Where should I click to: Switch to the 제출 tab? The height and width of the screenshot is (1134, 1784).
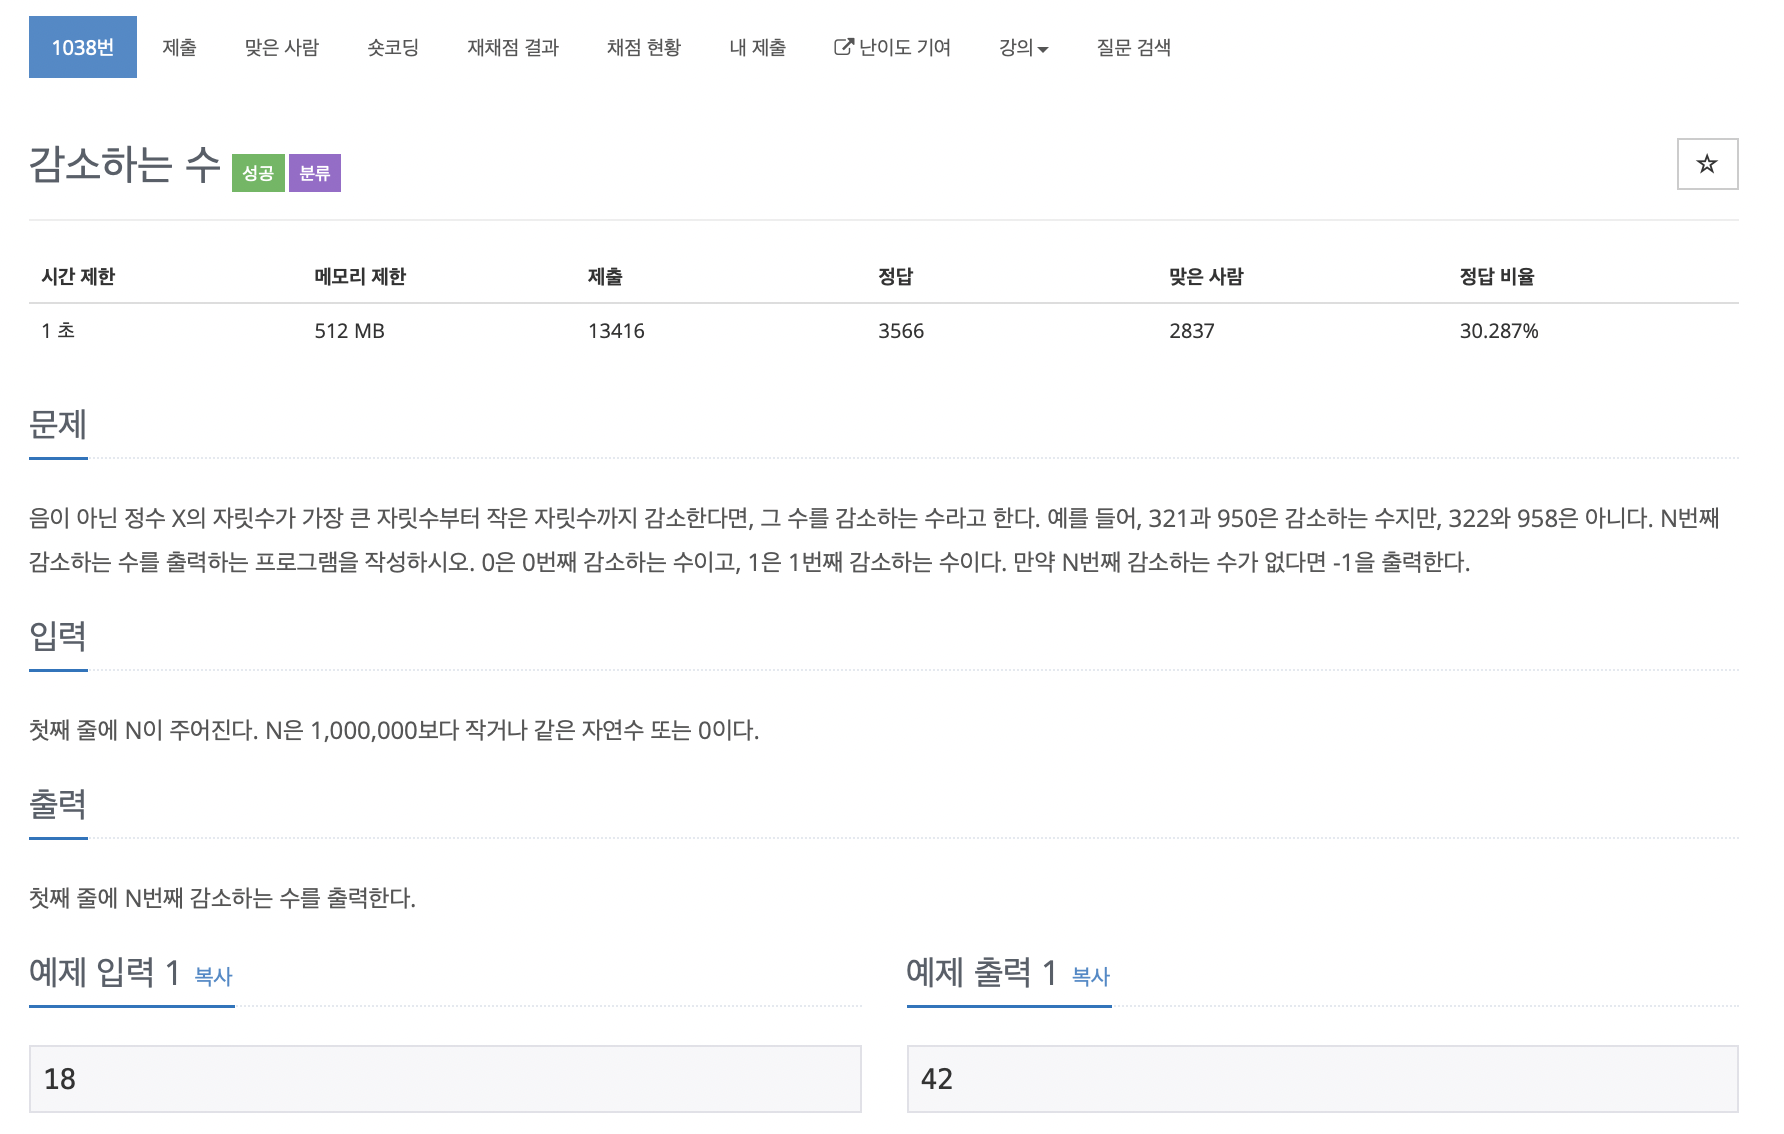[x=180, y=47]
